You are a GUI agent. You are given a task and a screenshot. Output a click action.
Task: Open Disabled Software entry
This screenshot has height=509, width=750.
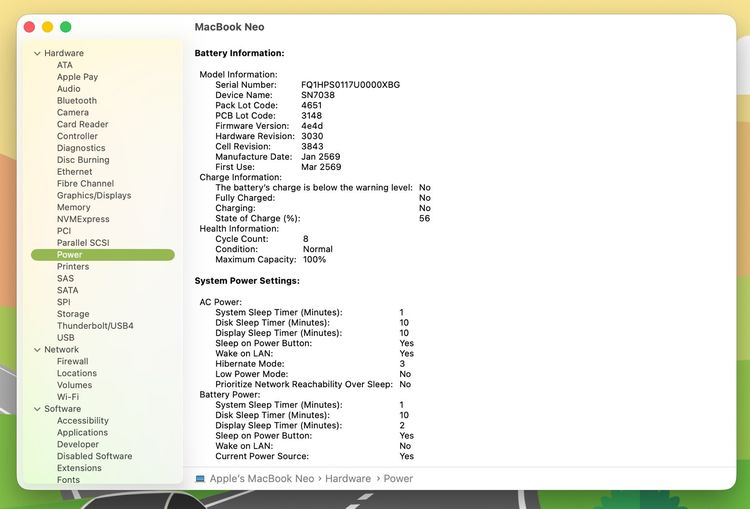[x=94, y=456]
